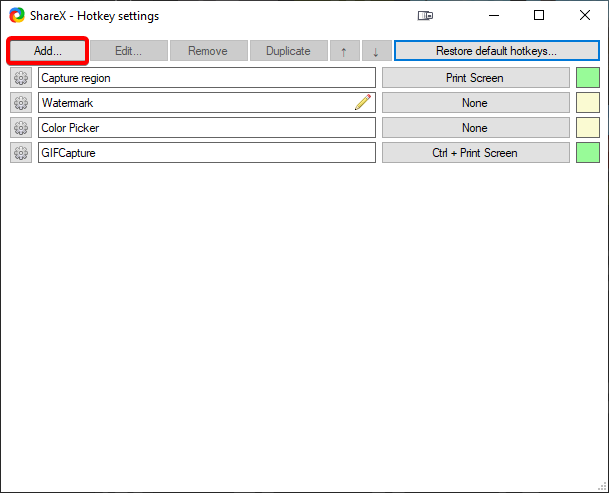Viewport: 609px width, 493px height.
Task: Change the Print Screen hotkey for Capture region
Action: click(x=475, y=78)
